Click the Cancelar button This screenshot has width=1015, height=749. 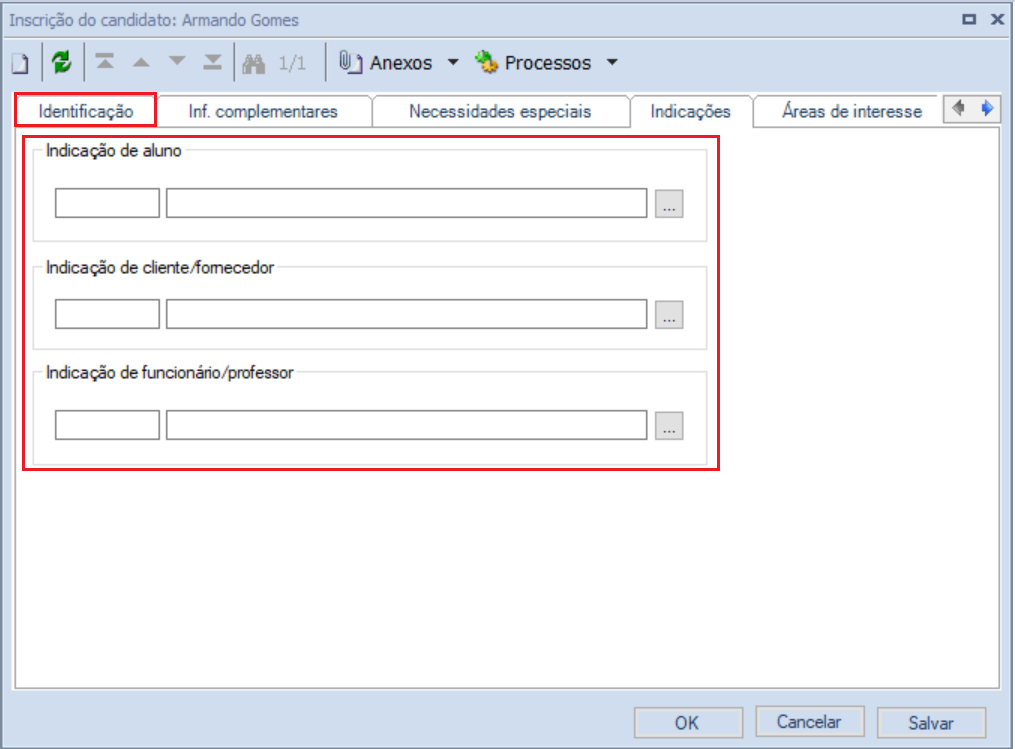810,722
